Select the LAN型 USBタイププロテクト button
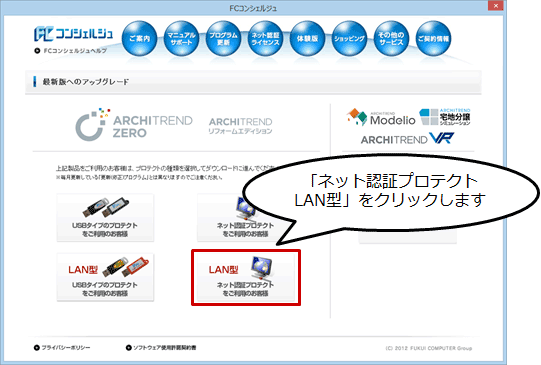This screenshot has height=365, width=541. click(105, 277)
